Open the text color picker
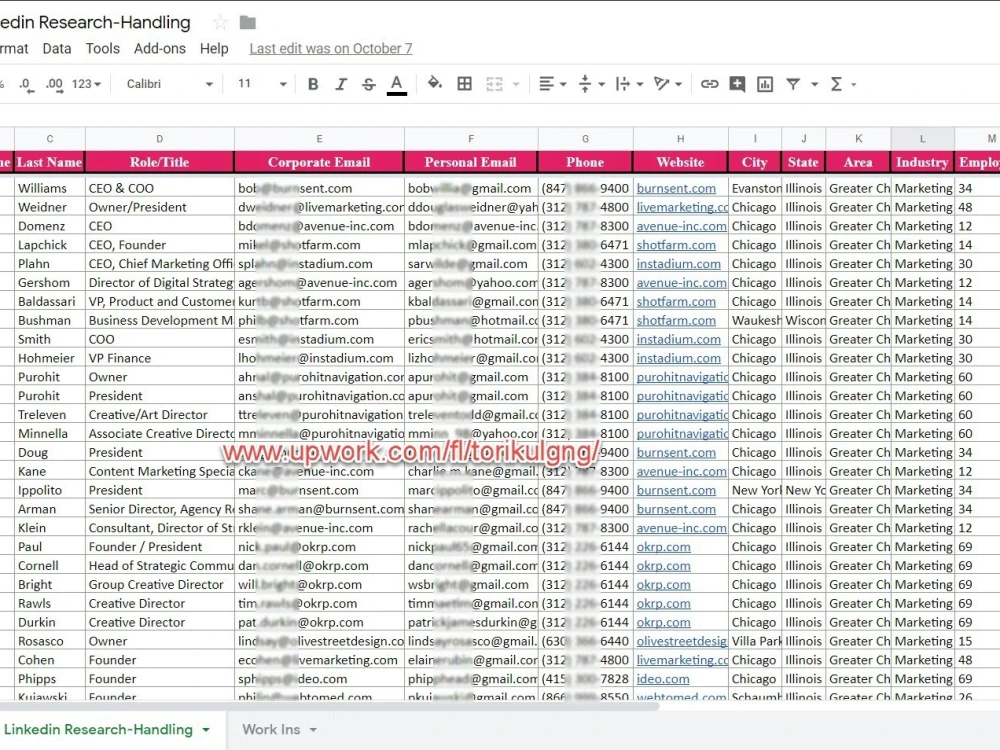1000x750 pixels. coord(397,84)
